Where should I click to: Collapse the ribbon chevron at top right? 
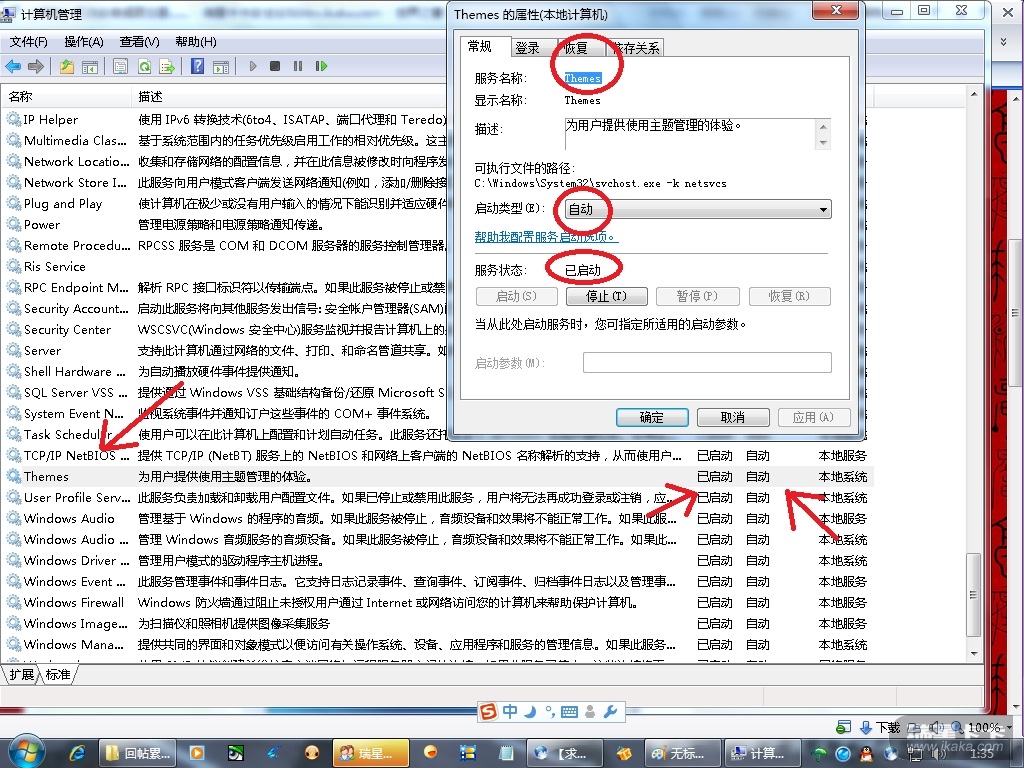1004,41
